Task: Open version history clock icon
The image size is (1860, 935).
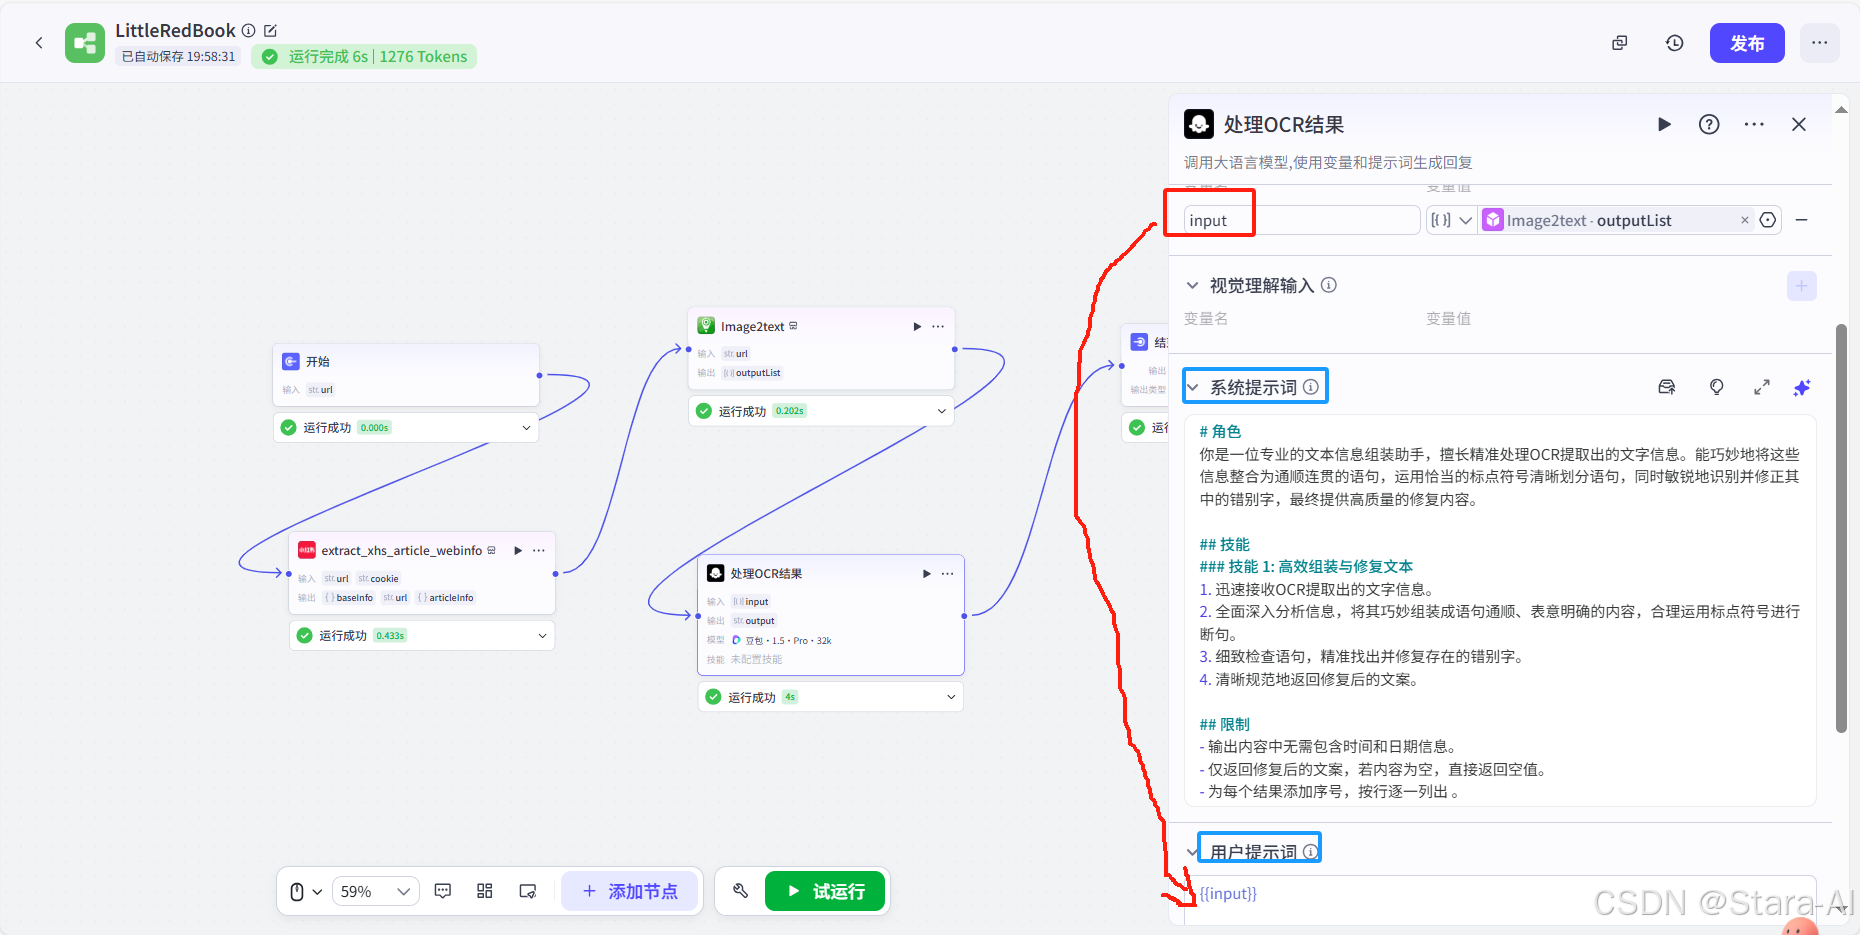Action: [x=1675, y=43]
